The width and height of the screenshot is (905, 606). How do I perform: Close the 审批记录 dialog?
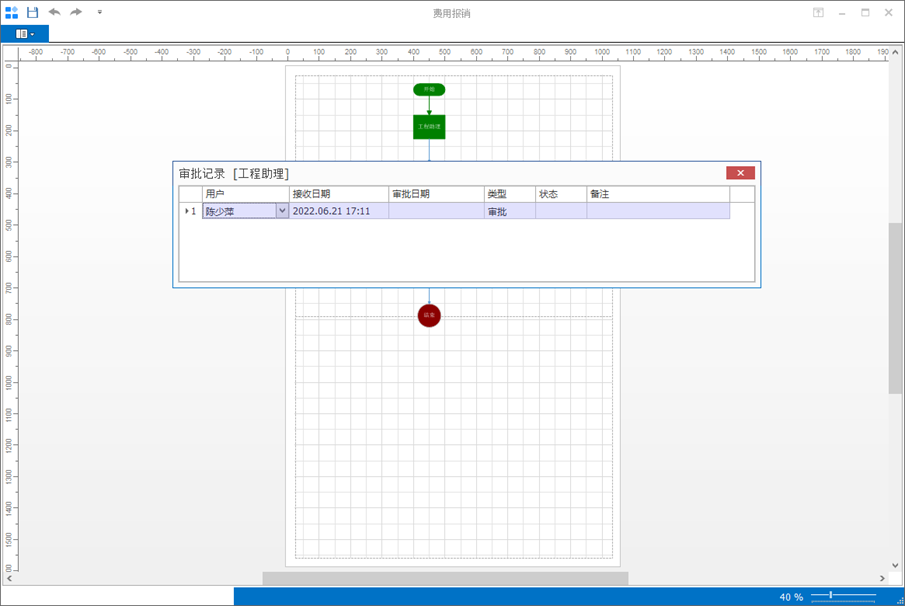pos(740,173)
